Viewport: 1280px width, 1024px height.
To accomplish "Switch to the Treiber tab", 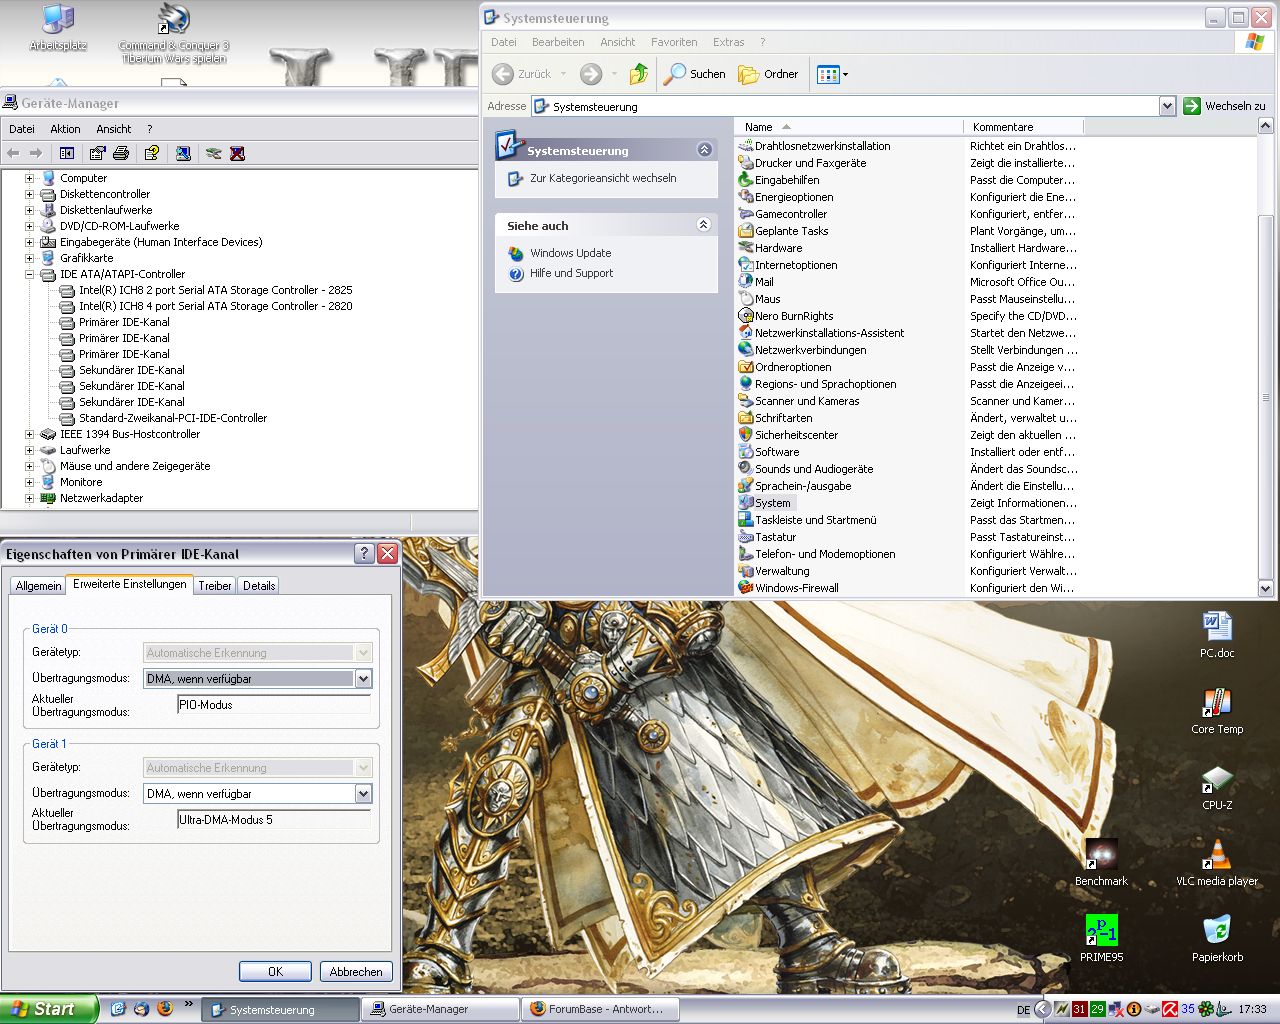I will 215,586.
